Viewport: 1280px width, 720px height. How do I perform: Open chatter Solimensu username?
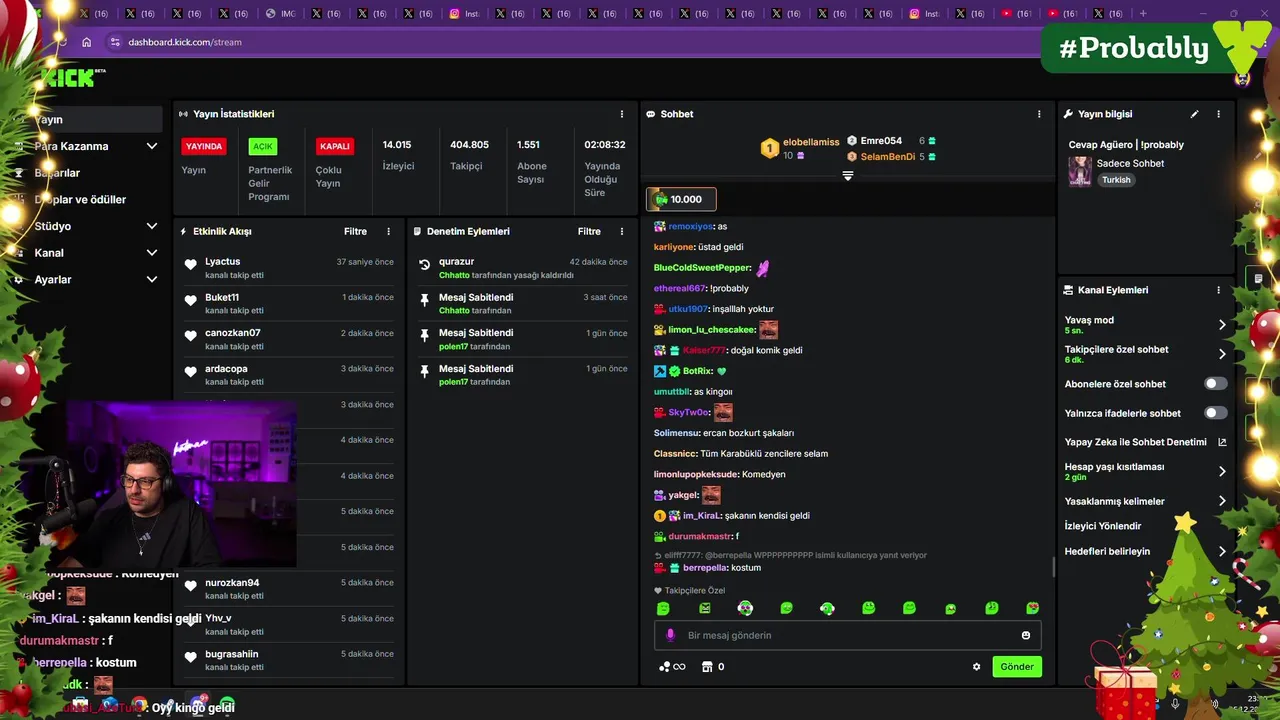[x=676, y=433]
